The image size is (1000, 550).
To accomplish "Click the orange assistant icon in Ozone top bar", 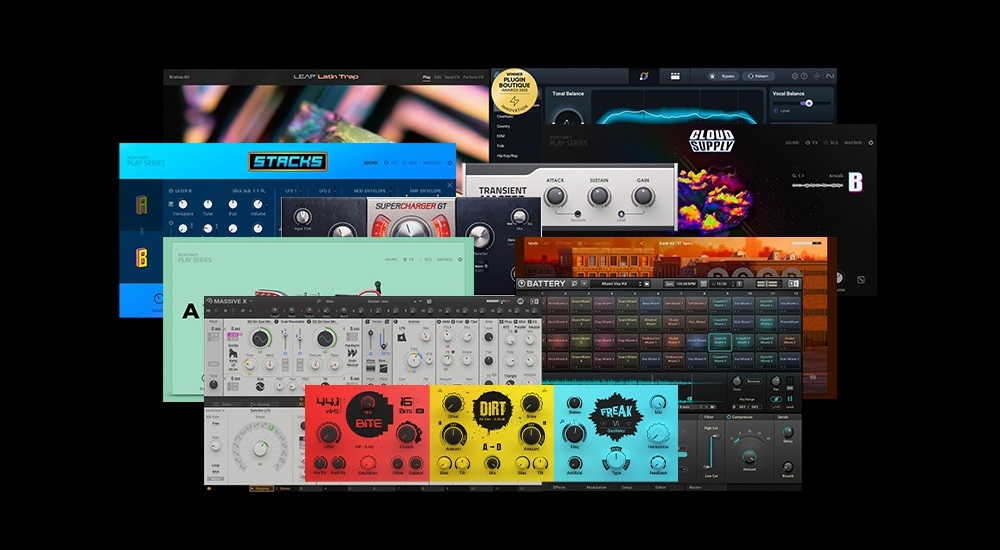I will tap(643, 76).
